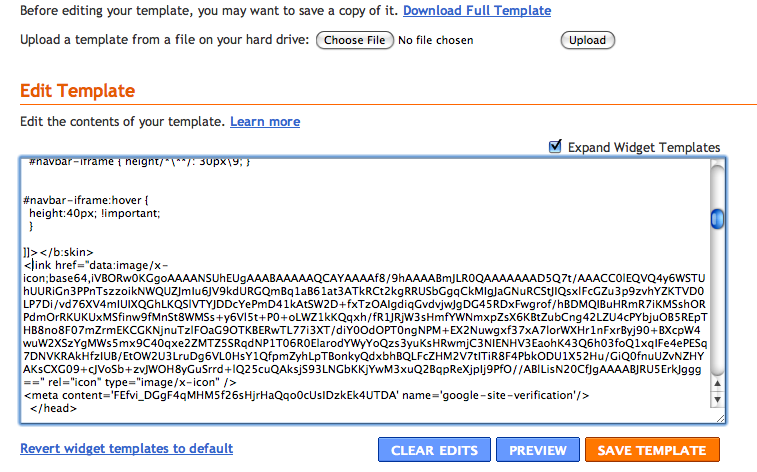Discard changes with CLEAR EDITS
This screenshot has height=472, width=757.
pos(434,450)
